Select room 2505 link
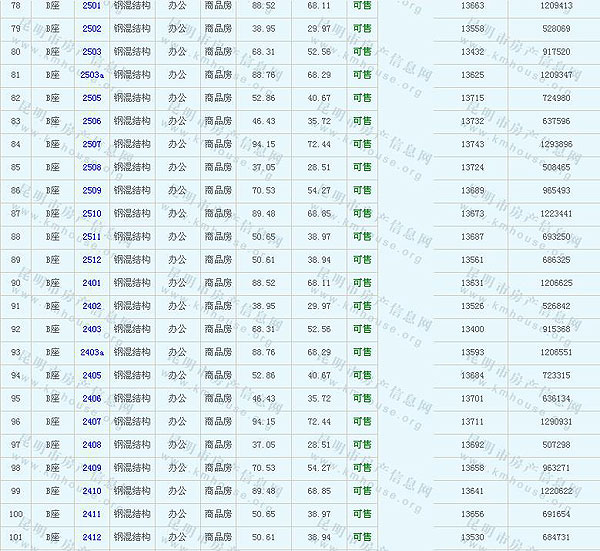The image size is (600, 551). 91,98
